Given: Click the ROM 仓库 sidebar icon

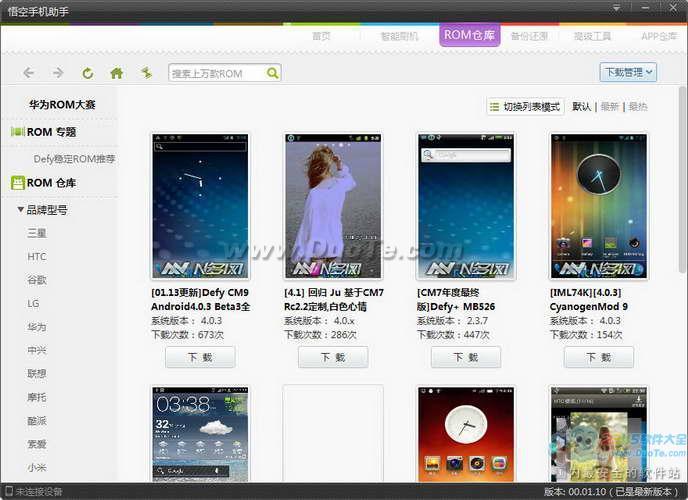Looking at the screenshot, I should [18, 183].
